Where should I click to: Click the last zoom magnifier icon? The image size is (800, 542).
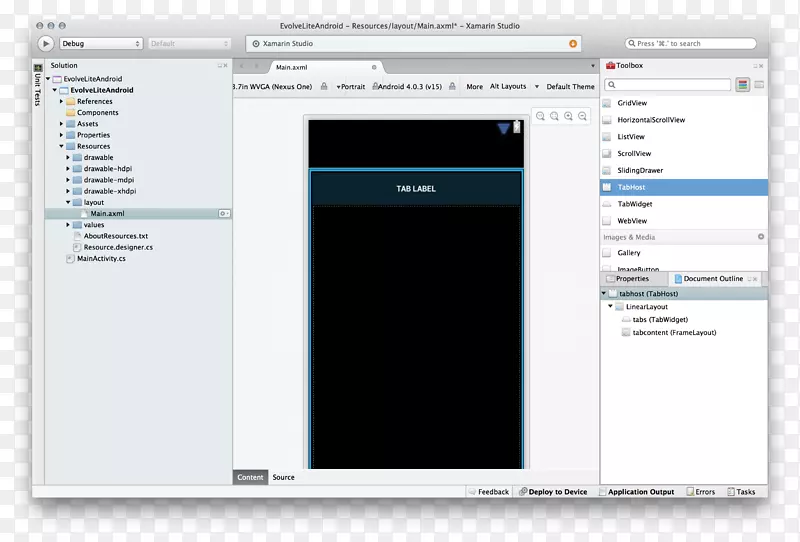582,116
